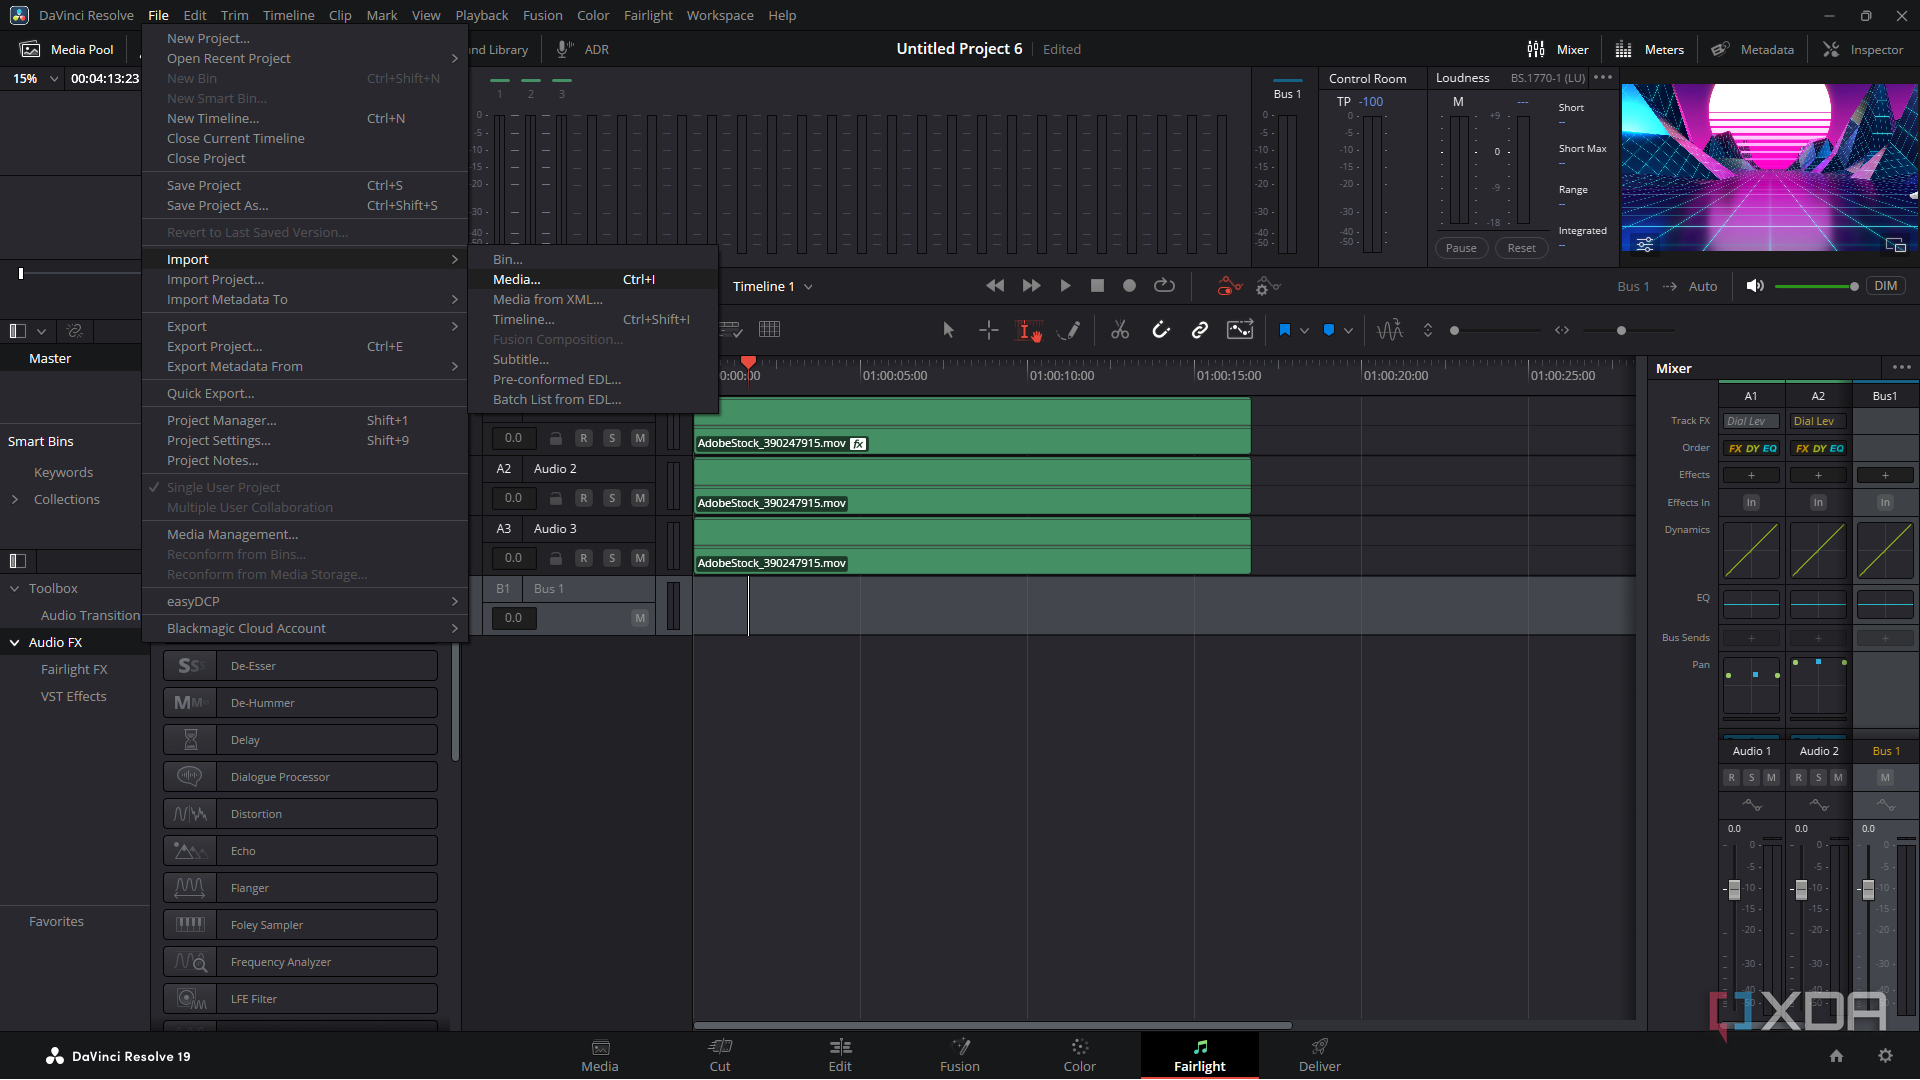Open the Mixer panel
The image size is (1920, 1080).
coord(1558,49)
